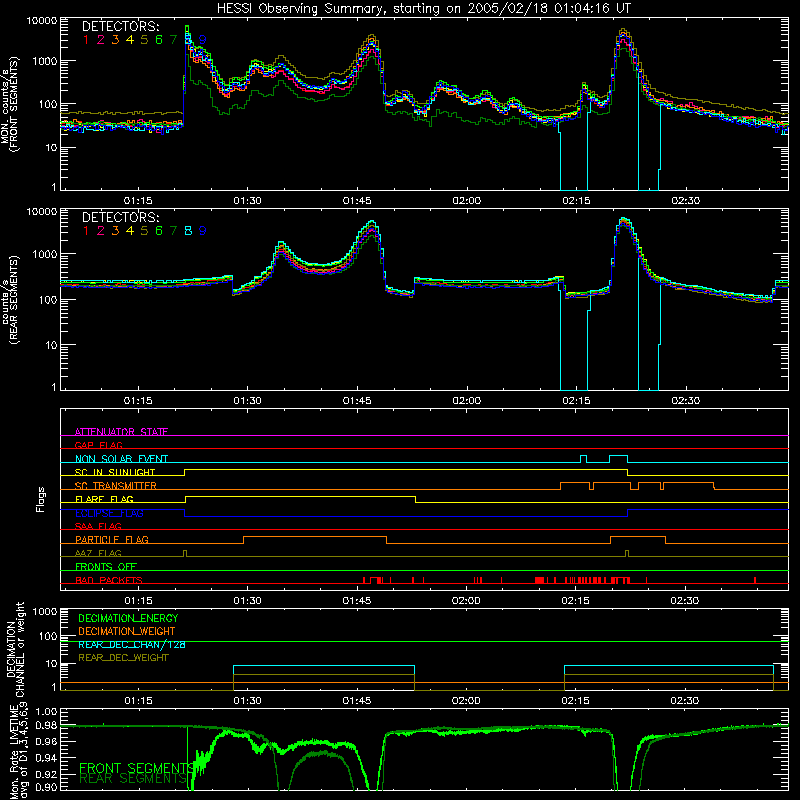This screenshot has width=800, height=800.
Task: Click the HESSI Observing Summary title text
Action: pos(423,9)
